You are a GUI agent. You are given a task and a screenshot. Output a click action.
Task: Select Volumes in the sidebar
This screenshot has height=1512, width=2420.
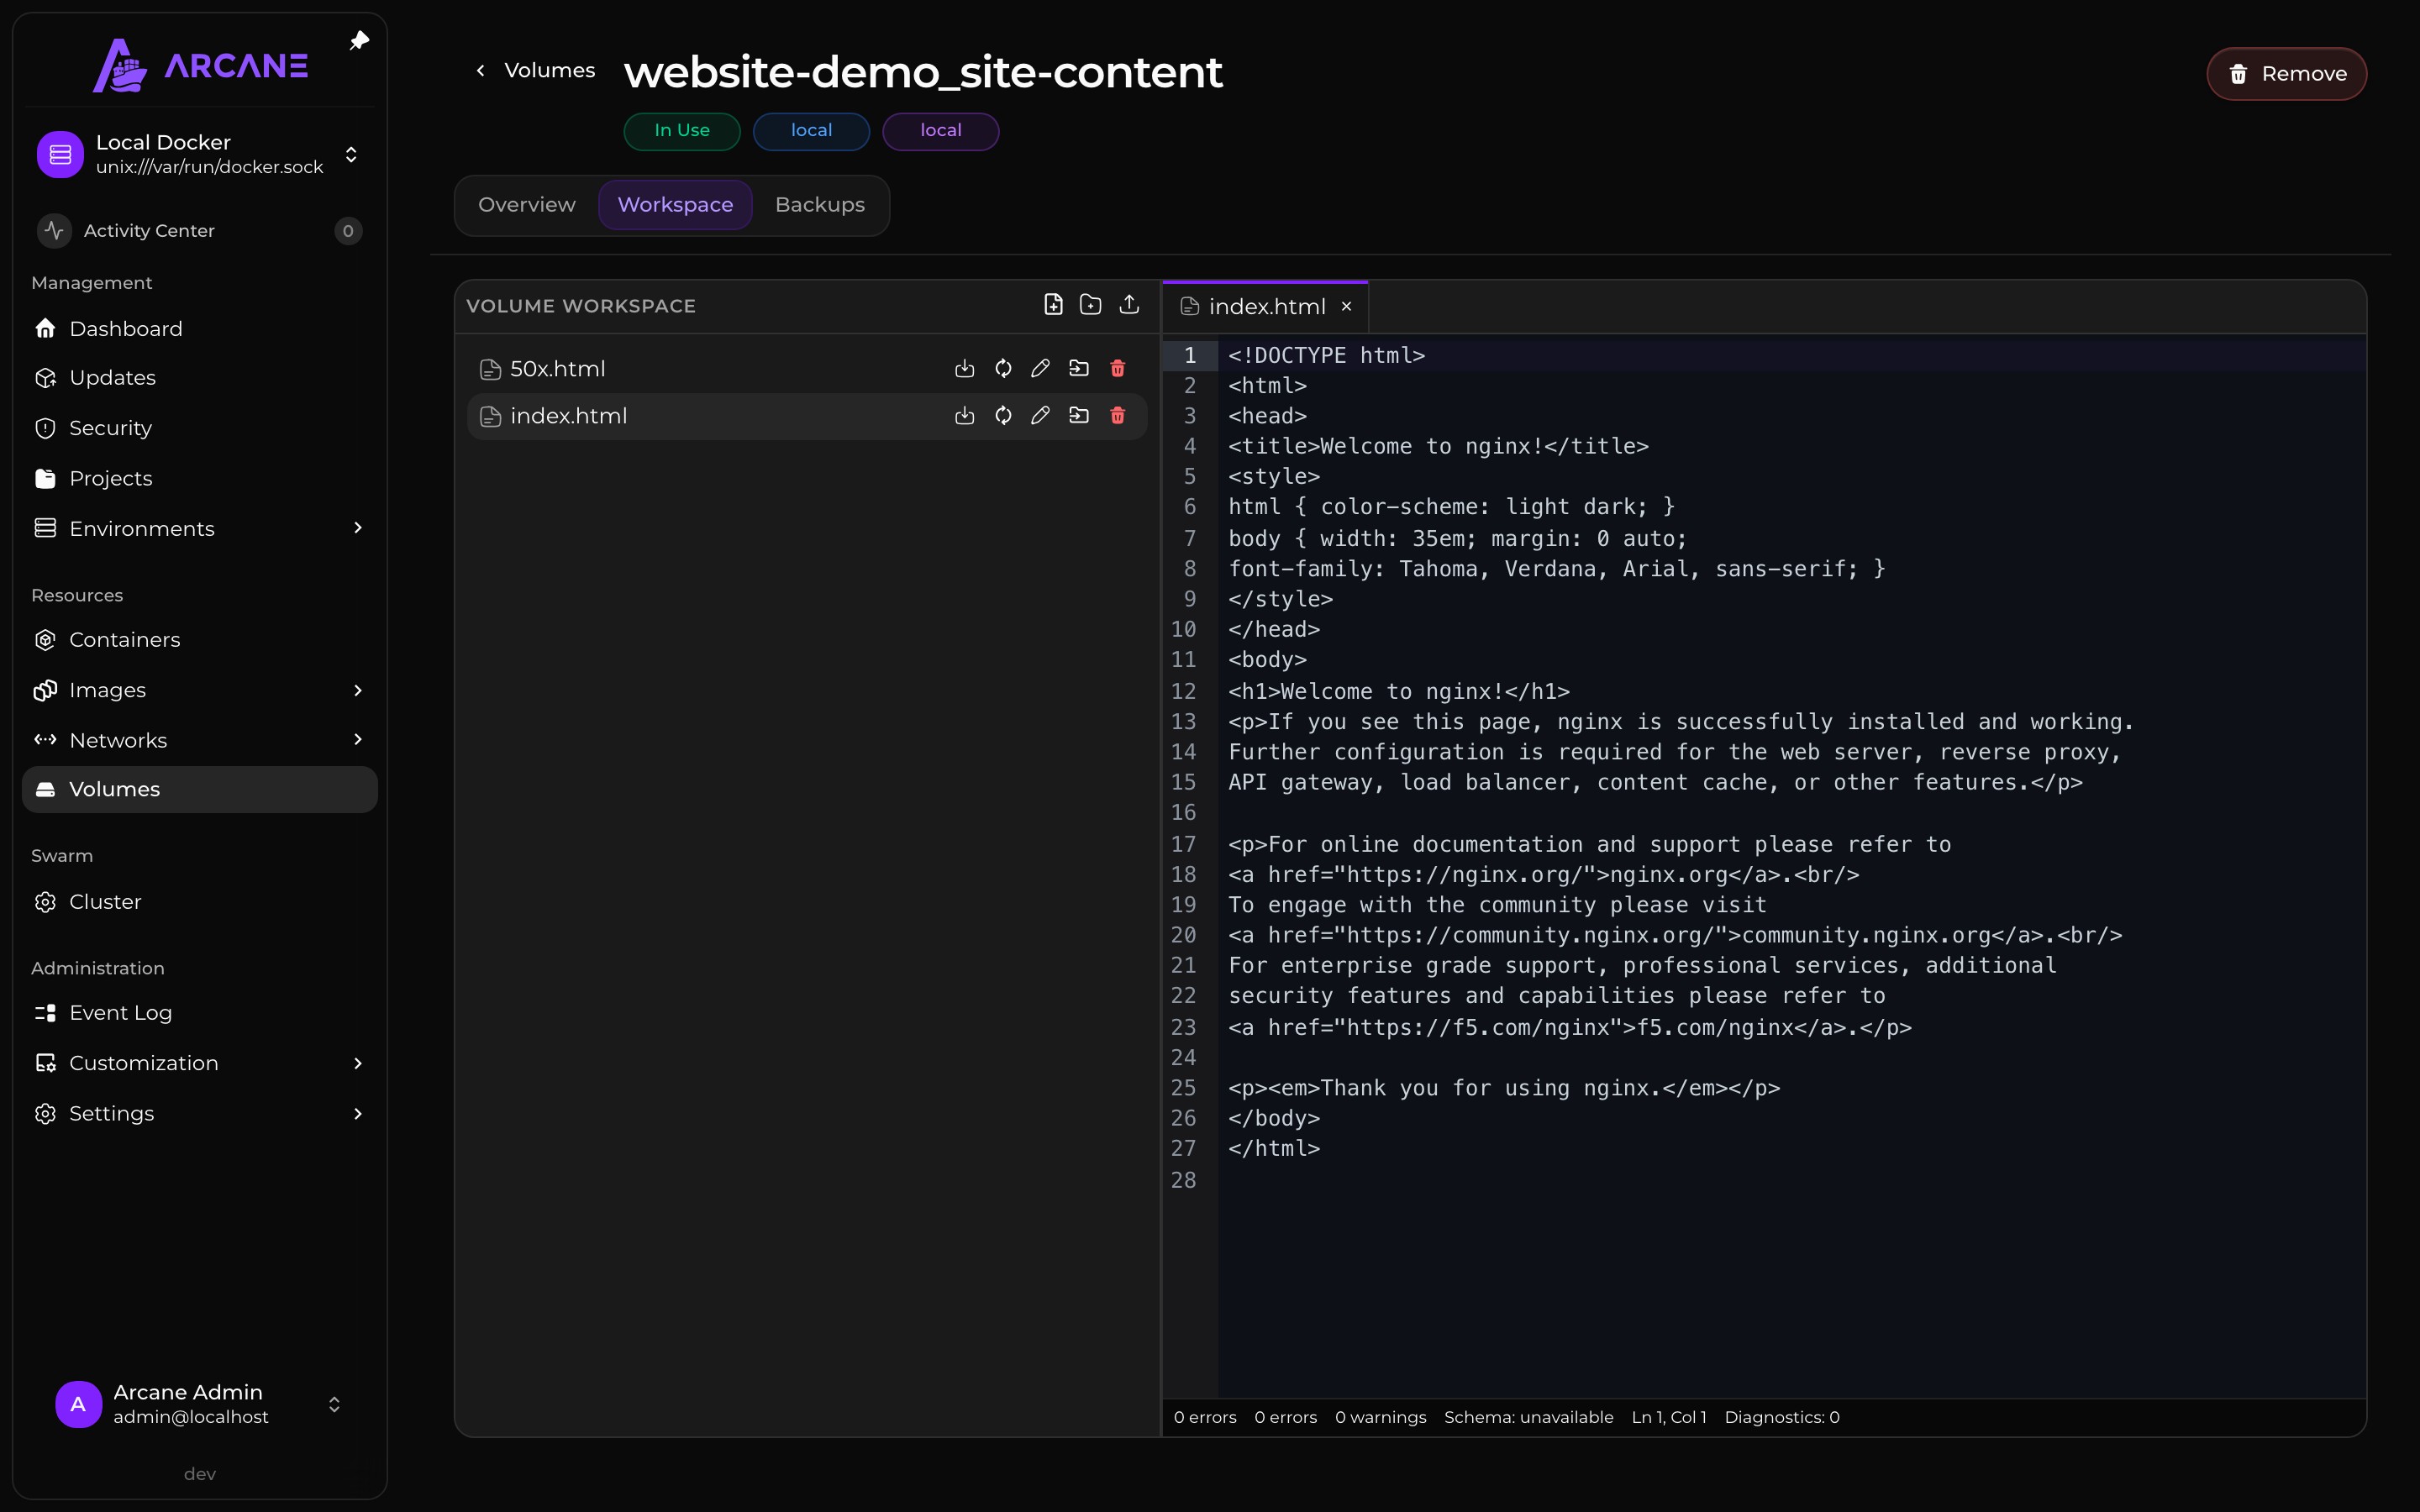pyautogui.click(x=200, y=789)
